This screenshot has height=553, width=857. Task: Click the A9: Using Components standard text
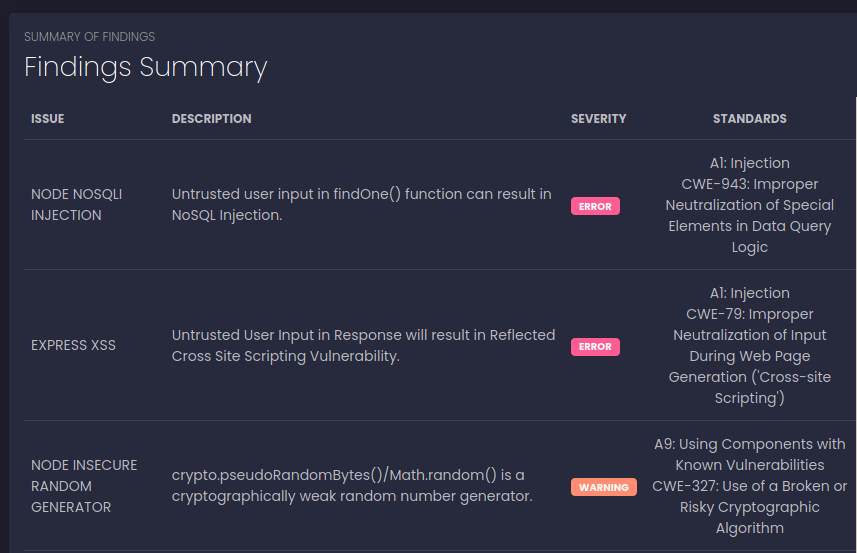pos(749,454)
